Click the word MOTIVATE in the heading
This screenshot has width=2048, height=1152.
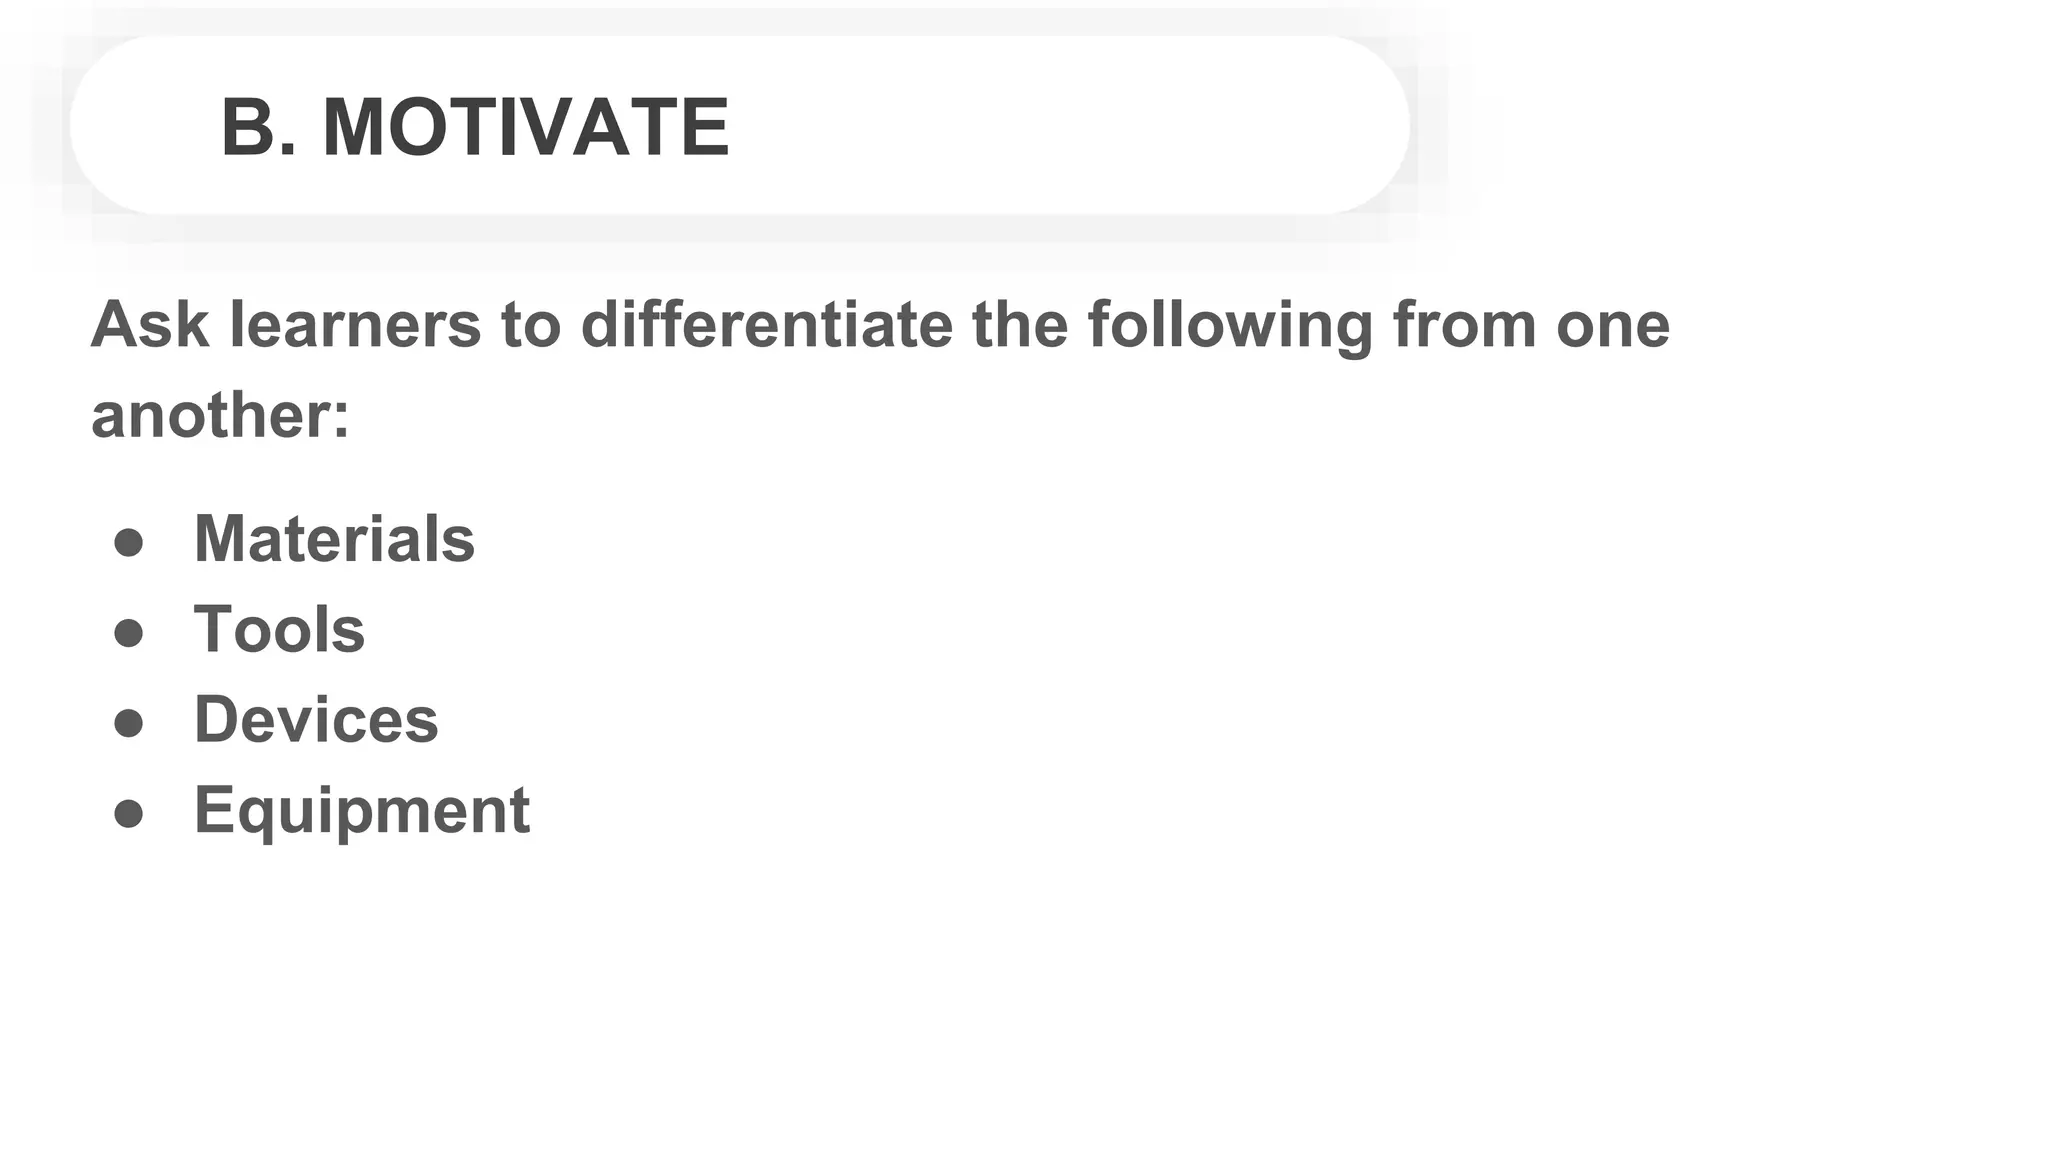[526, 127]
